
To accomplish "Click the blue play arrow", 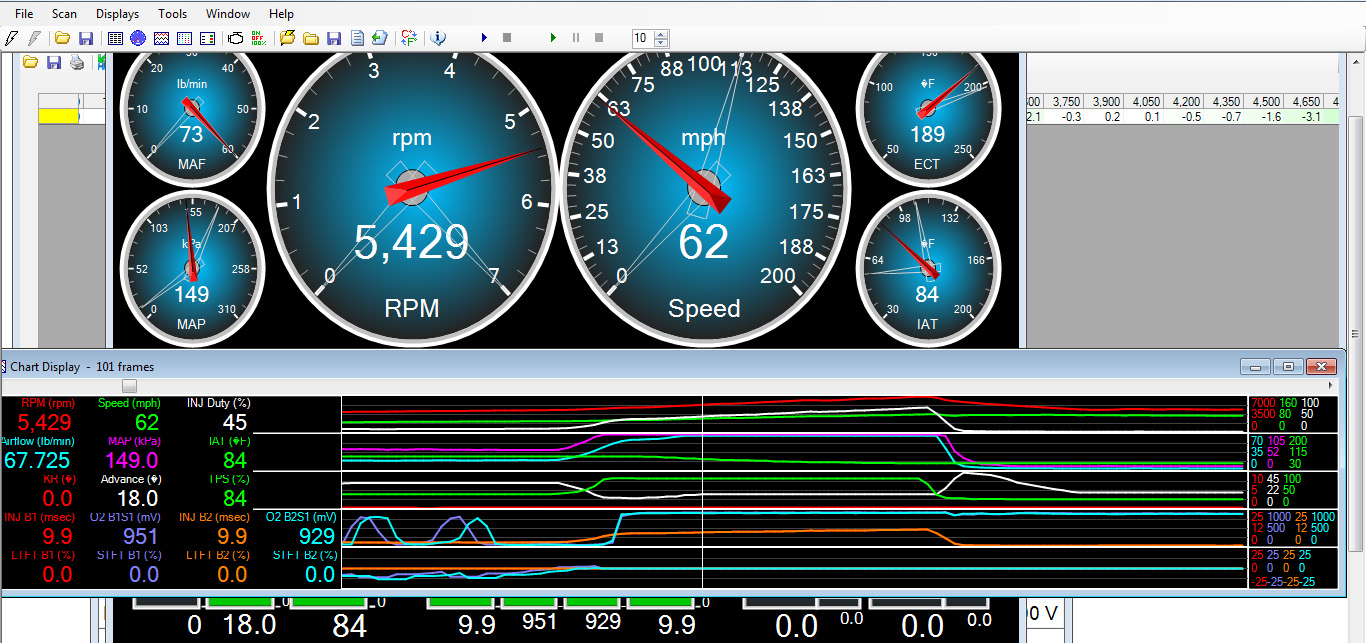I will click(484, 38).
